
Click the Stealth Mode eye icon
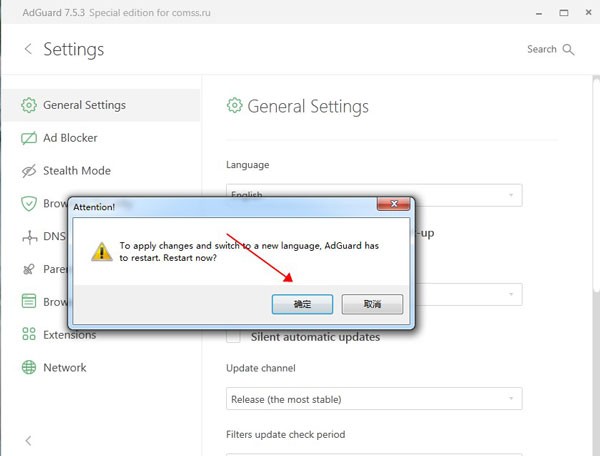27,171
